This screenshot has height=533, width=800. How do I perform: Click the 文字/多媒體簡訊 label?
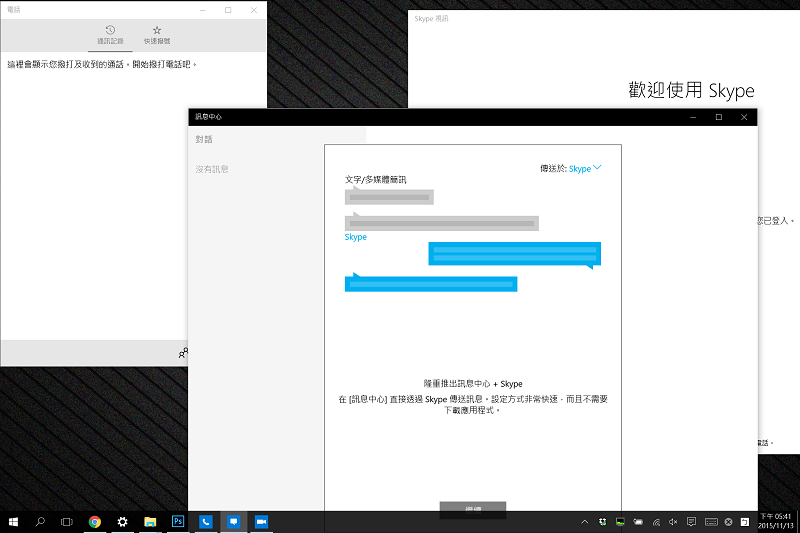(376, 180)
